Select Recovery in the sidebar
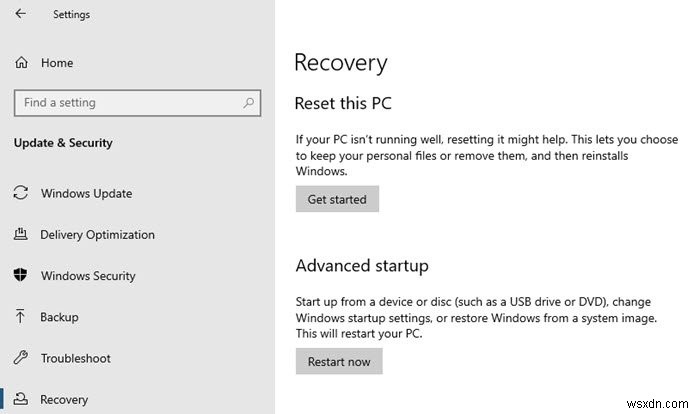Viewport: 700px width, 414px height. click(64, 400)
